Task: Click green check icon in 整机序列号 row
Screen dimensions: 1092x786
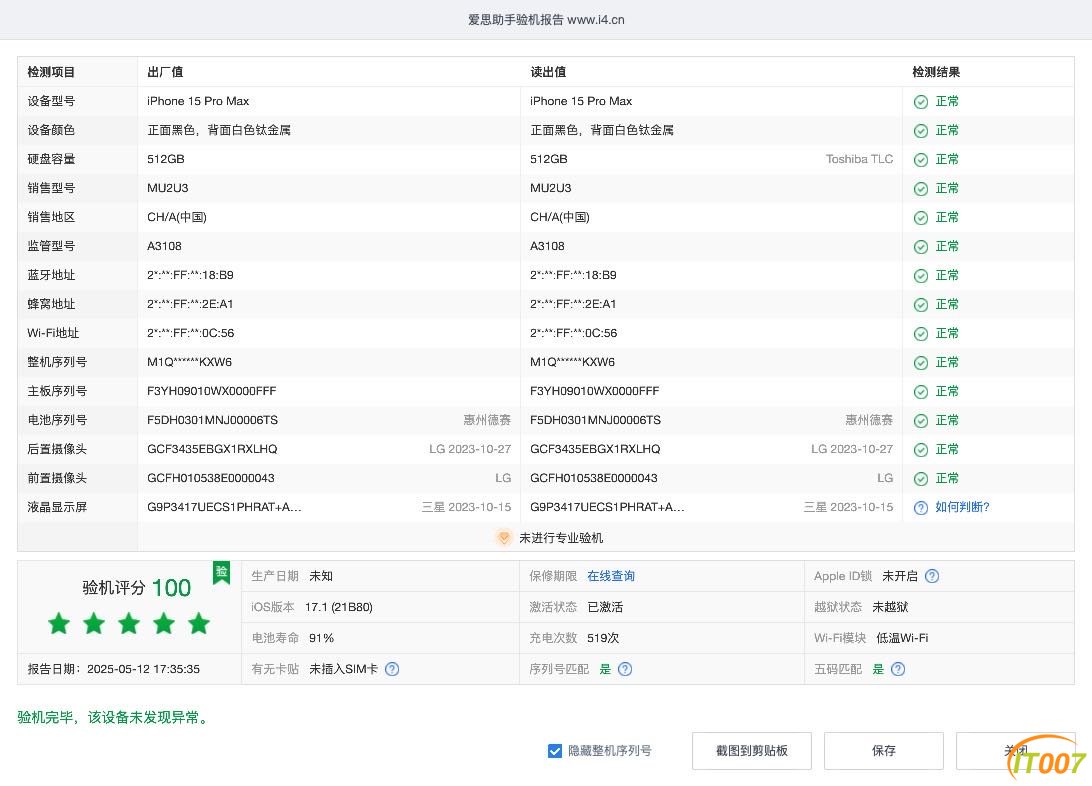Action: tap(921, 363)
